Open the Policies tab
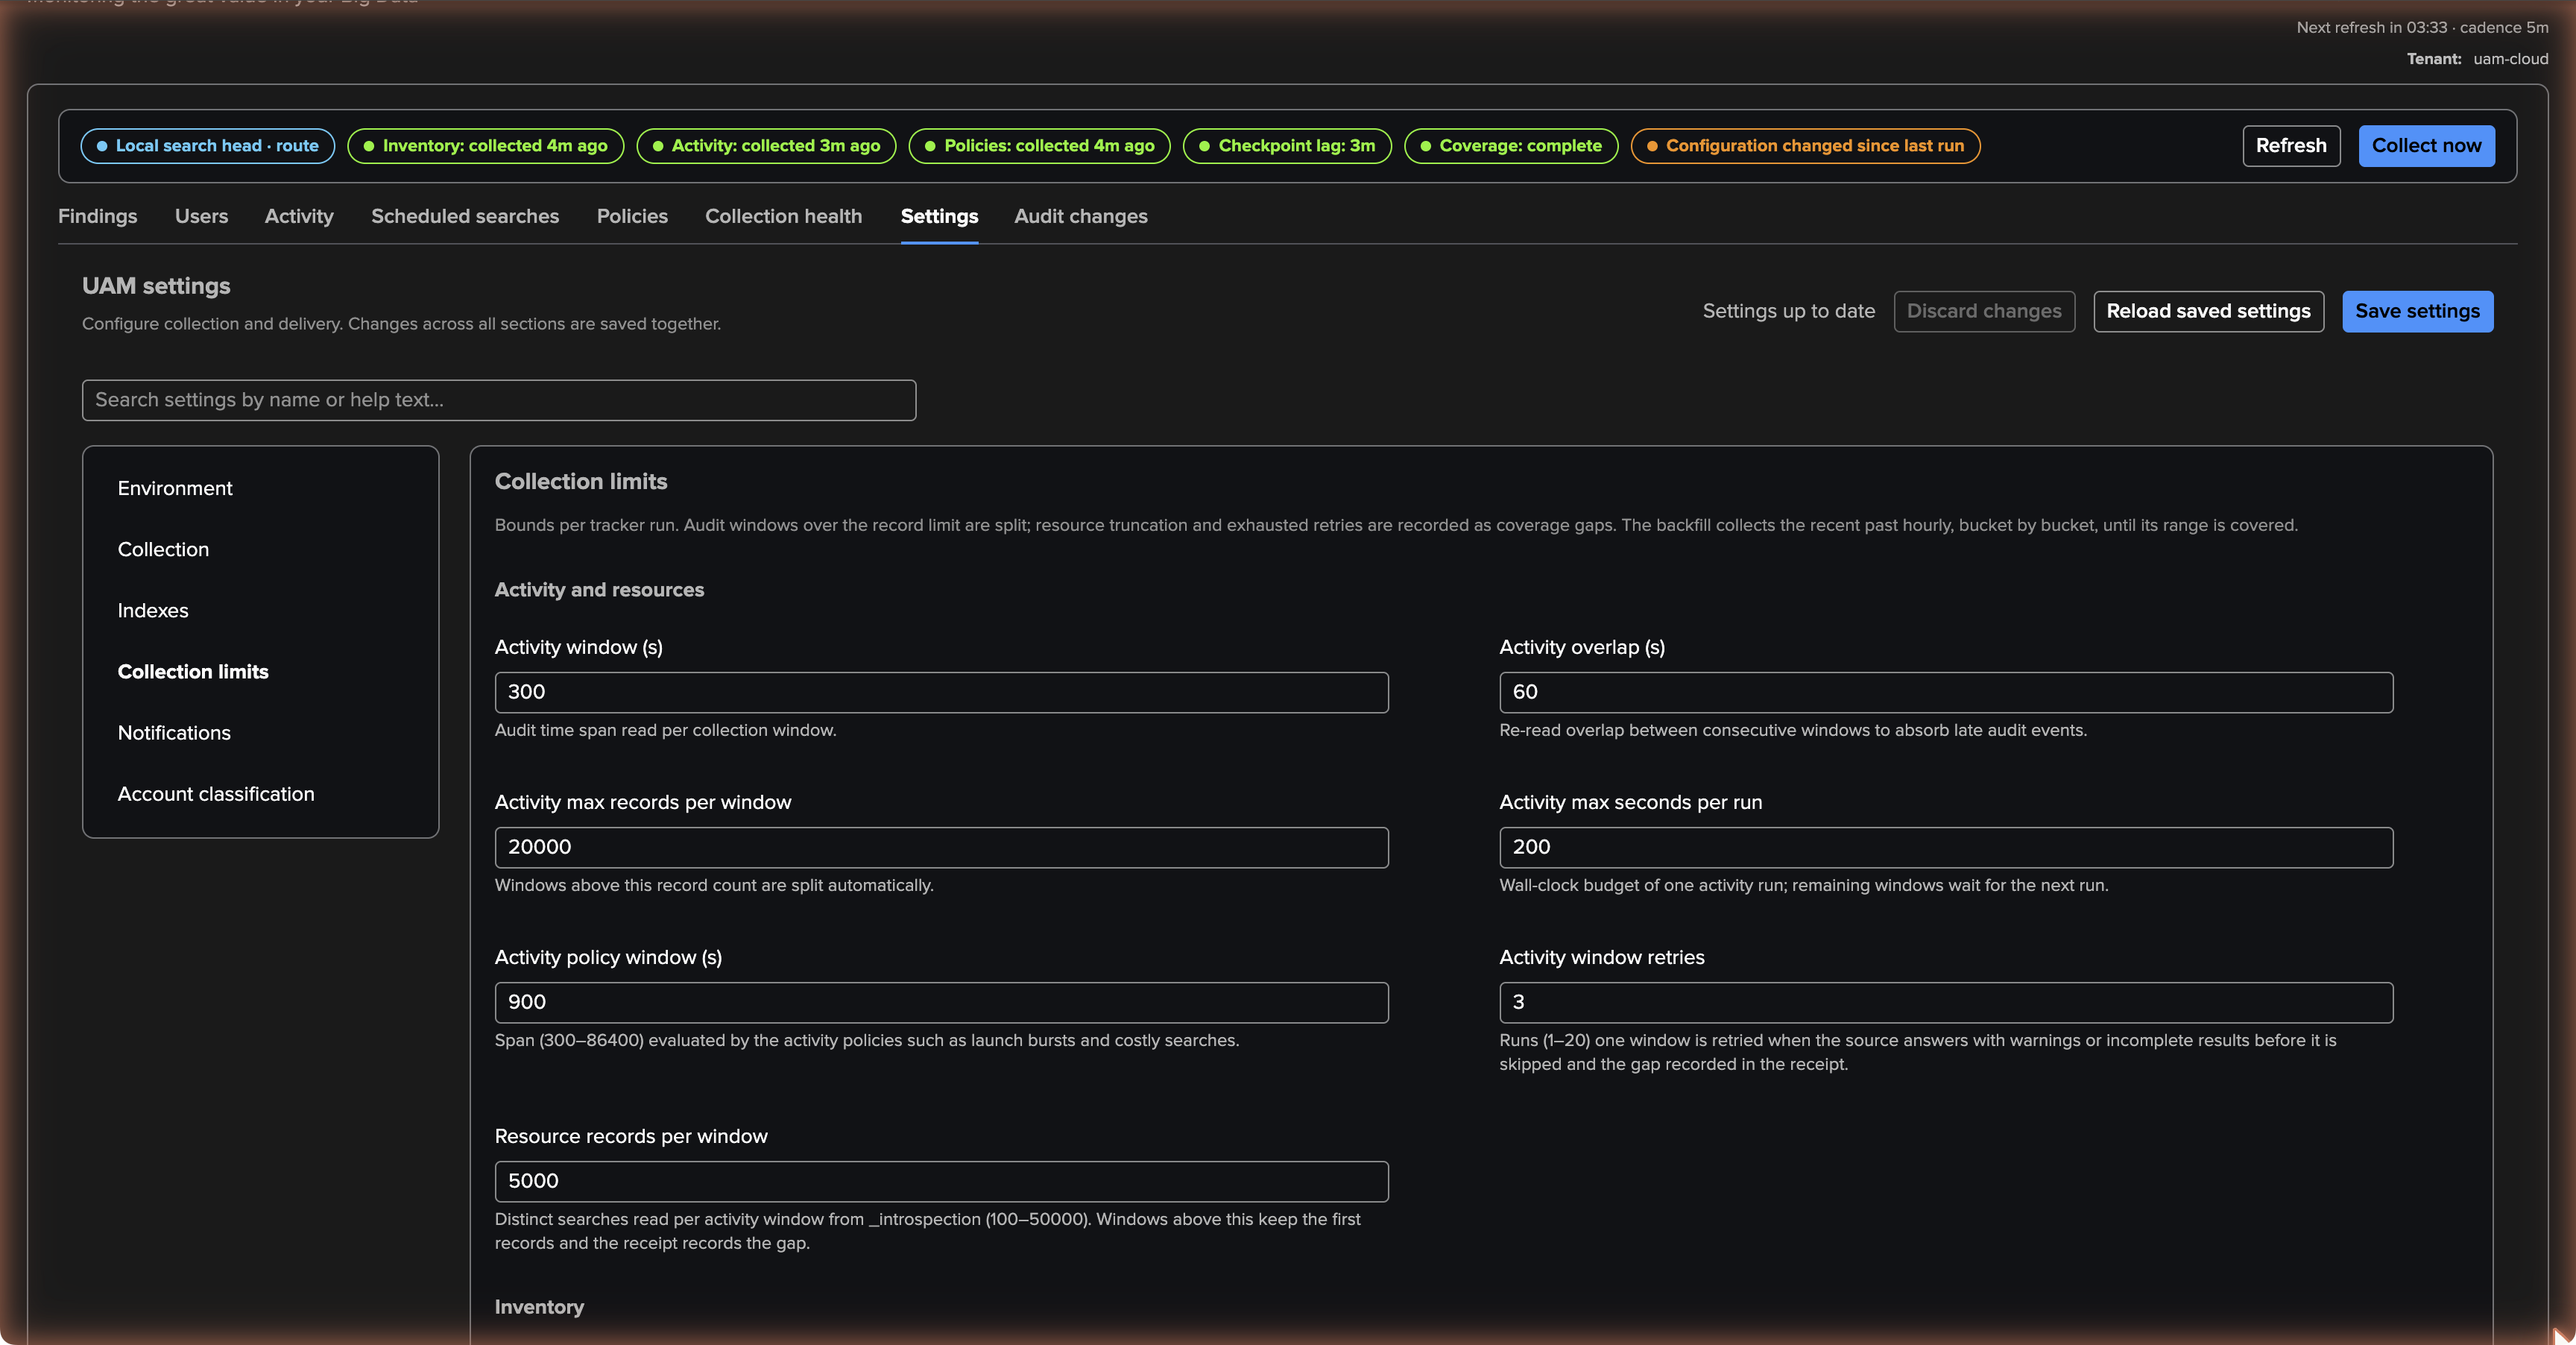This screenshot has width=2576, height=1345. pos(632,216)
